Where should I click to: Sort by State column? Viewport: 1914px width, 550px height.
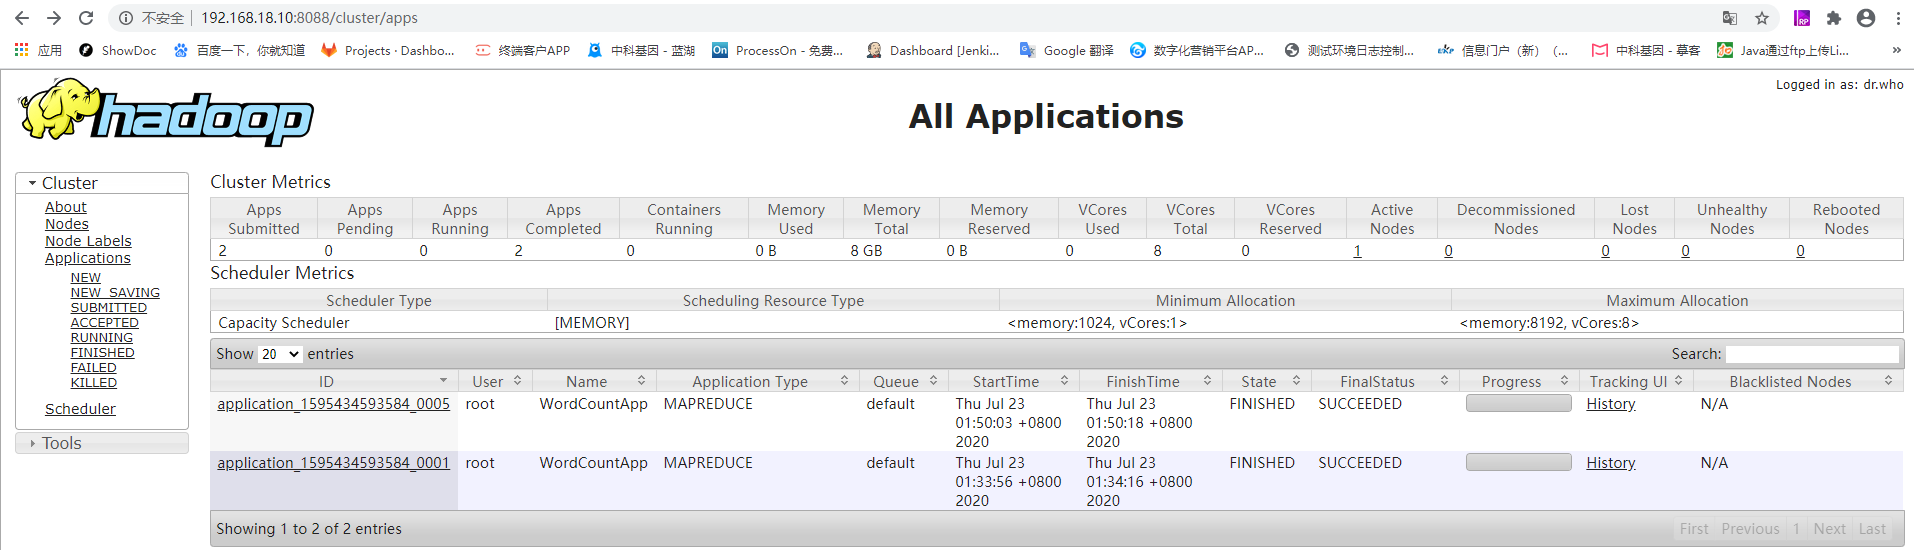pyautogui.click(x=1267, y=381)
